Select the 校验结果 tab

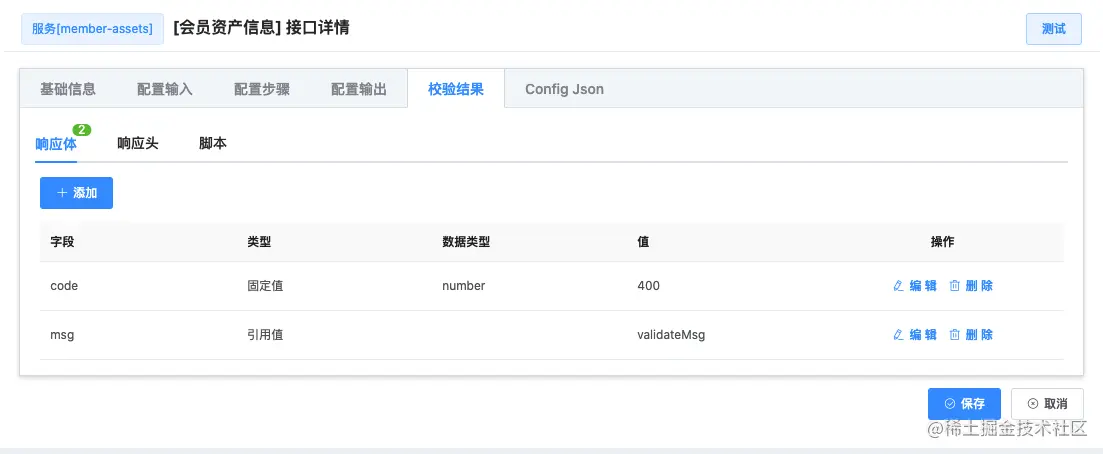(x=456, y=89)
